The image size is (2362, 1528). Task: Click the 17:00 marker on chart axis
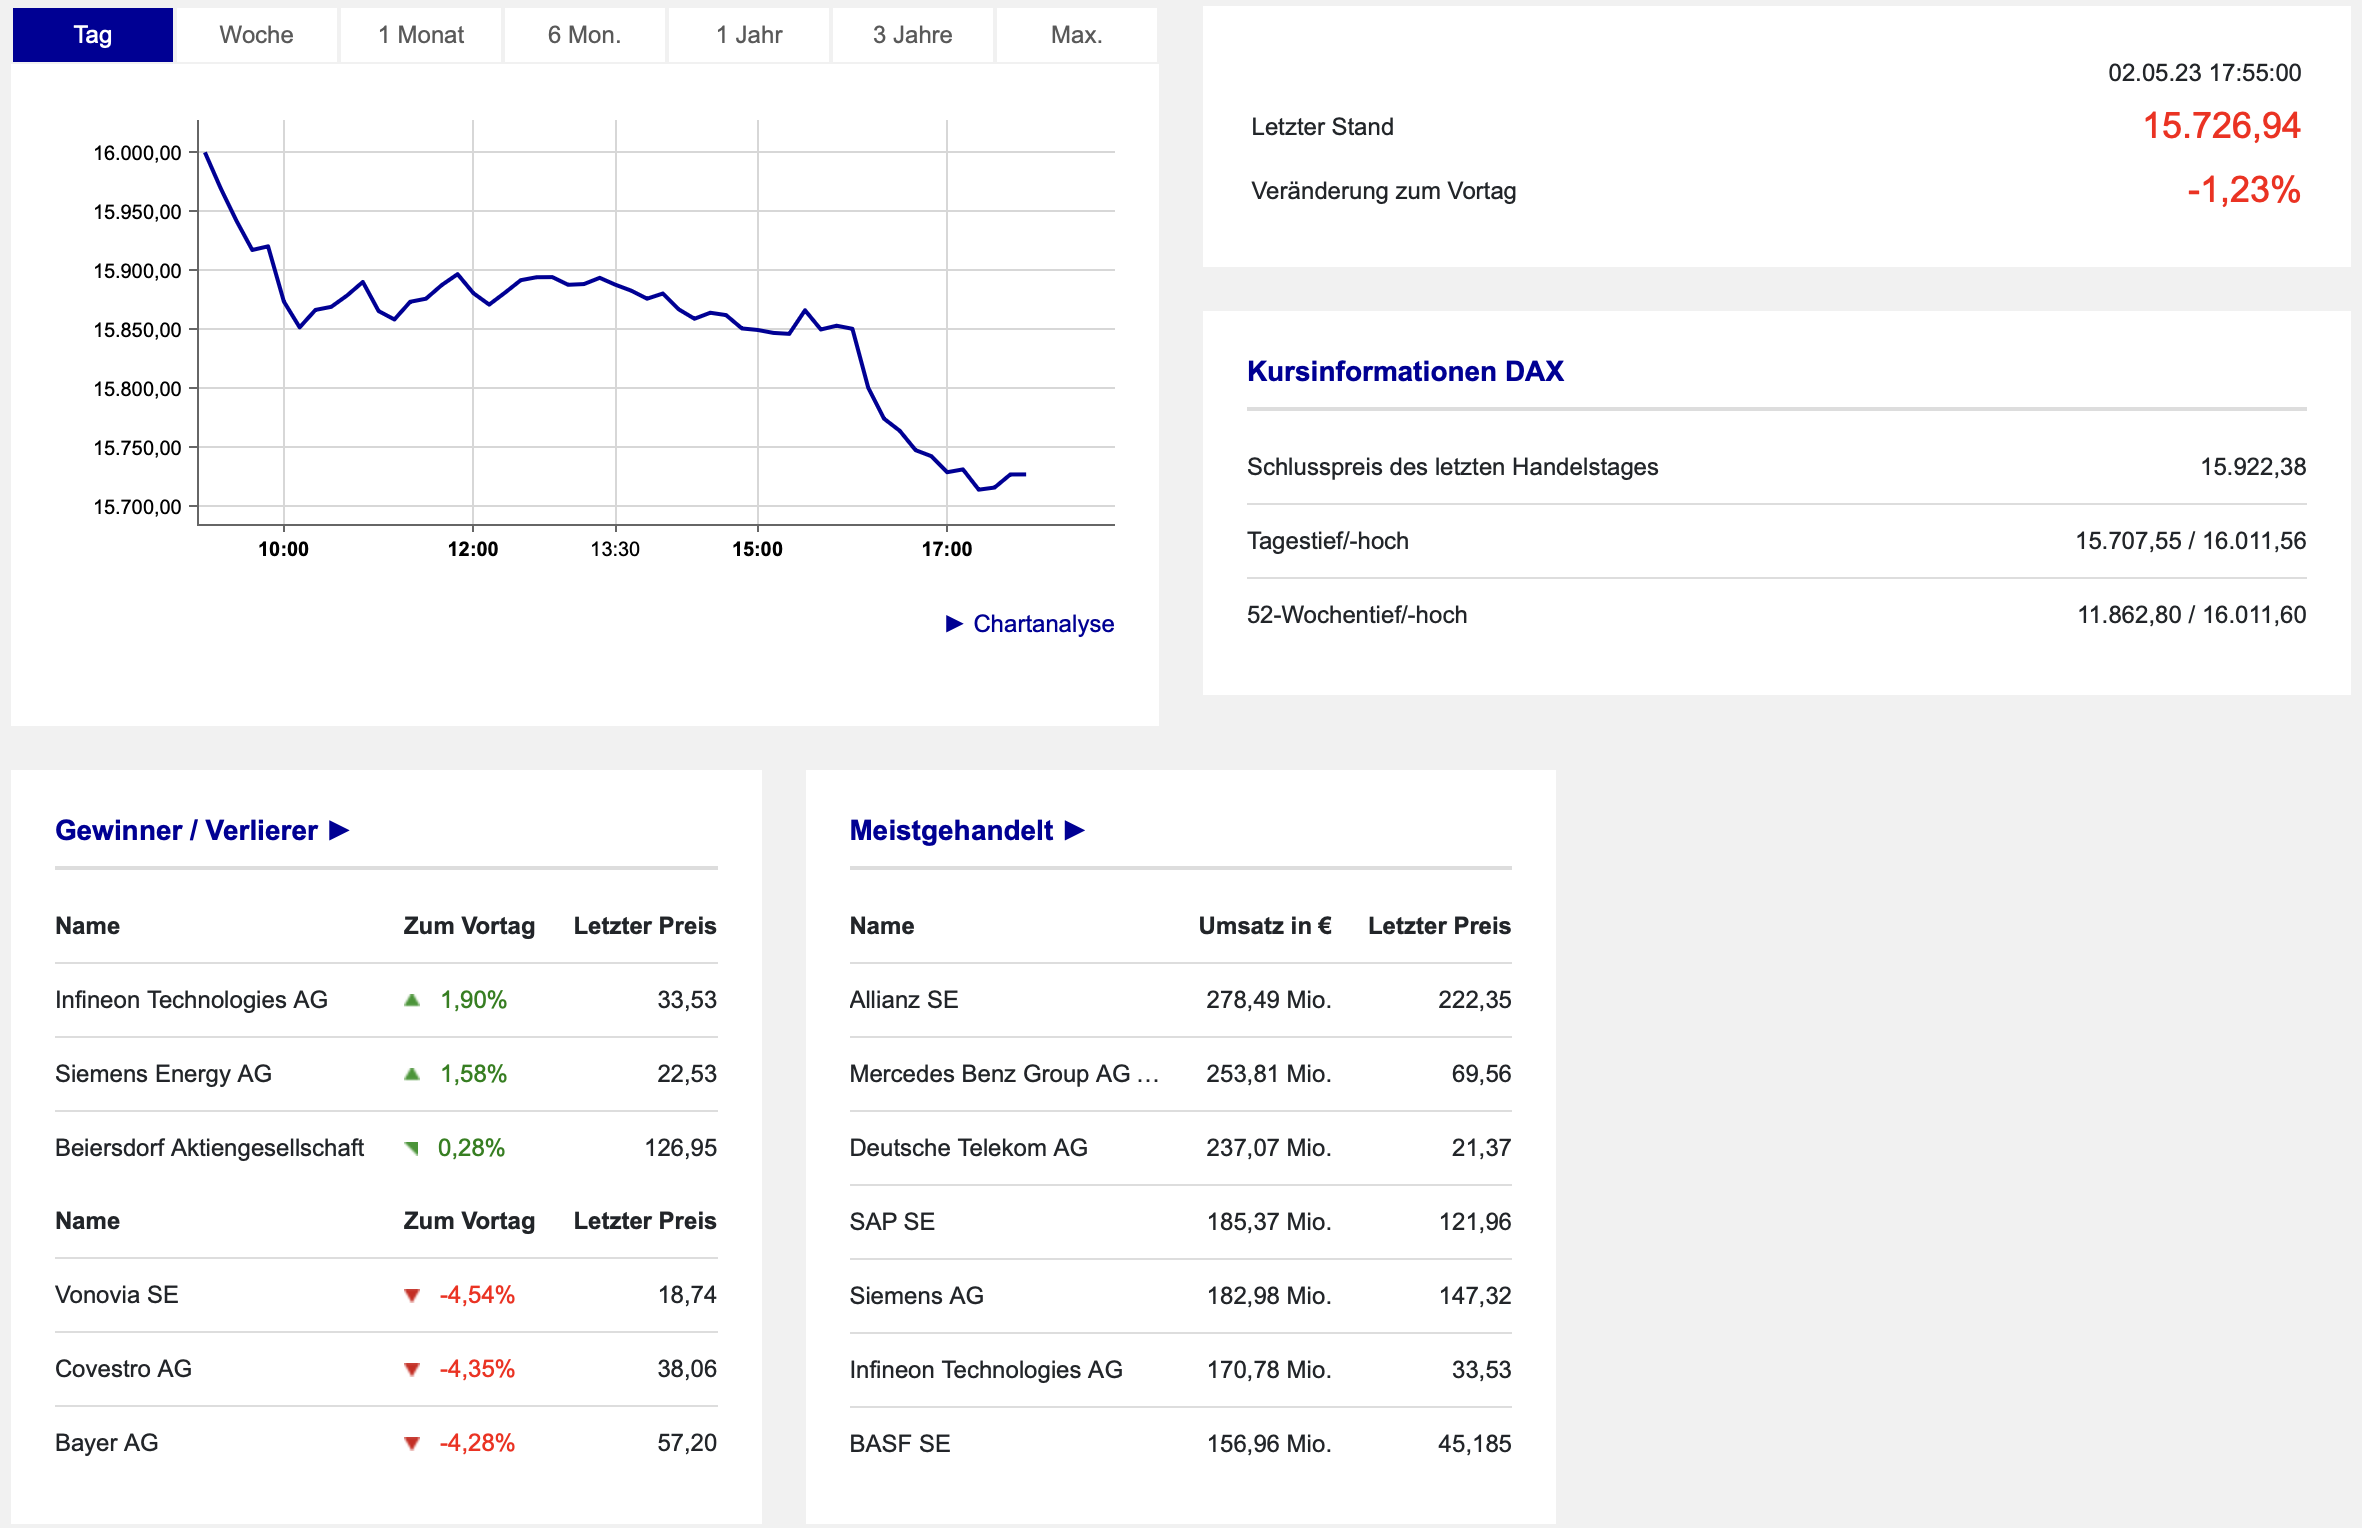(x=946, y=549)
